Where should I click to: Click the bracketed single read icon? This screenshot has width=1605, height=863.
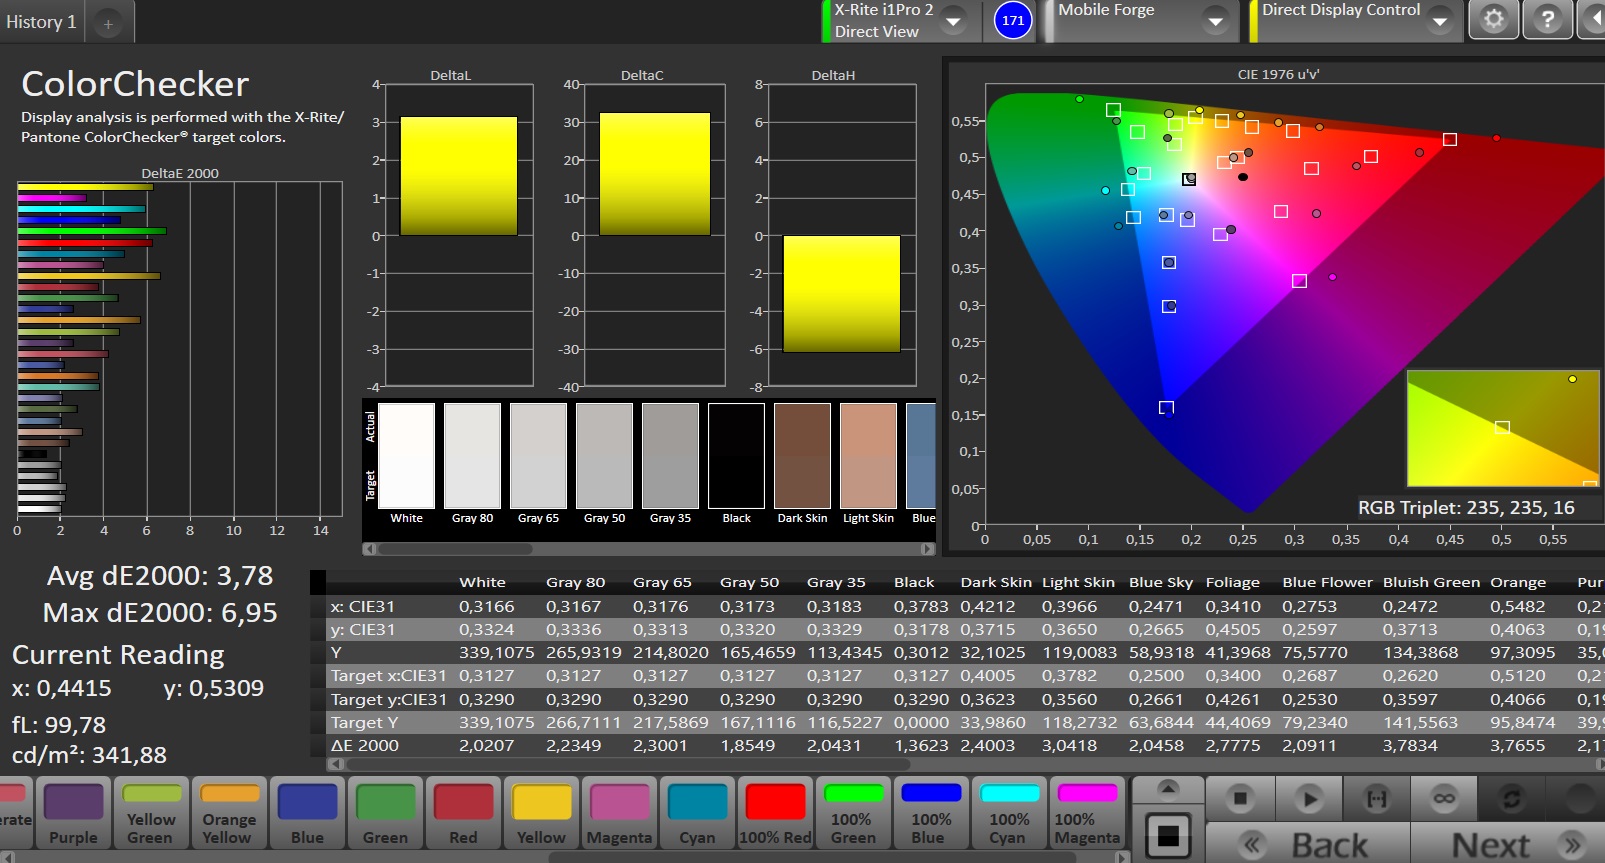[1376, 798]
